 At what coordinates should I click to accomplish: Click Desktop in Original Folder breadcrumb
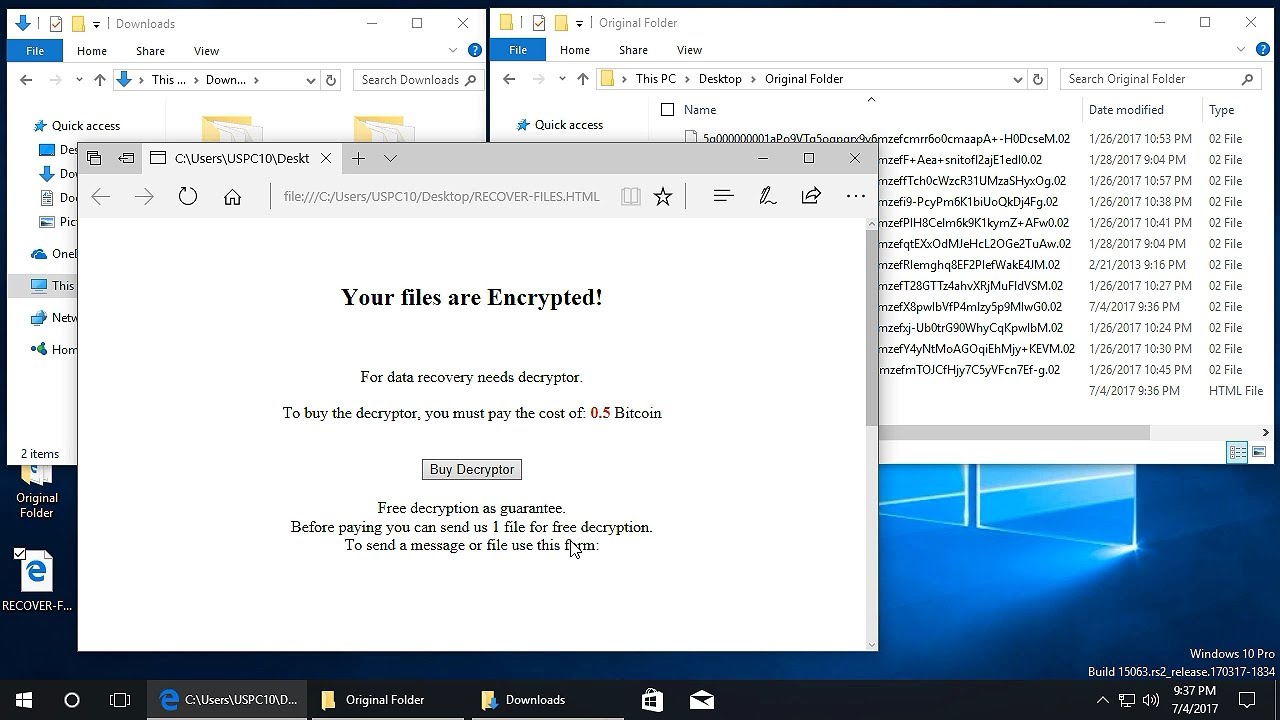tap(720, 79)
